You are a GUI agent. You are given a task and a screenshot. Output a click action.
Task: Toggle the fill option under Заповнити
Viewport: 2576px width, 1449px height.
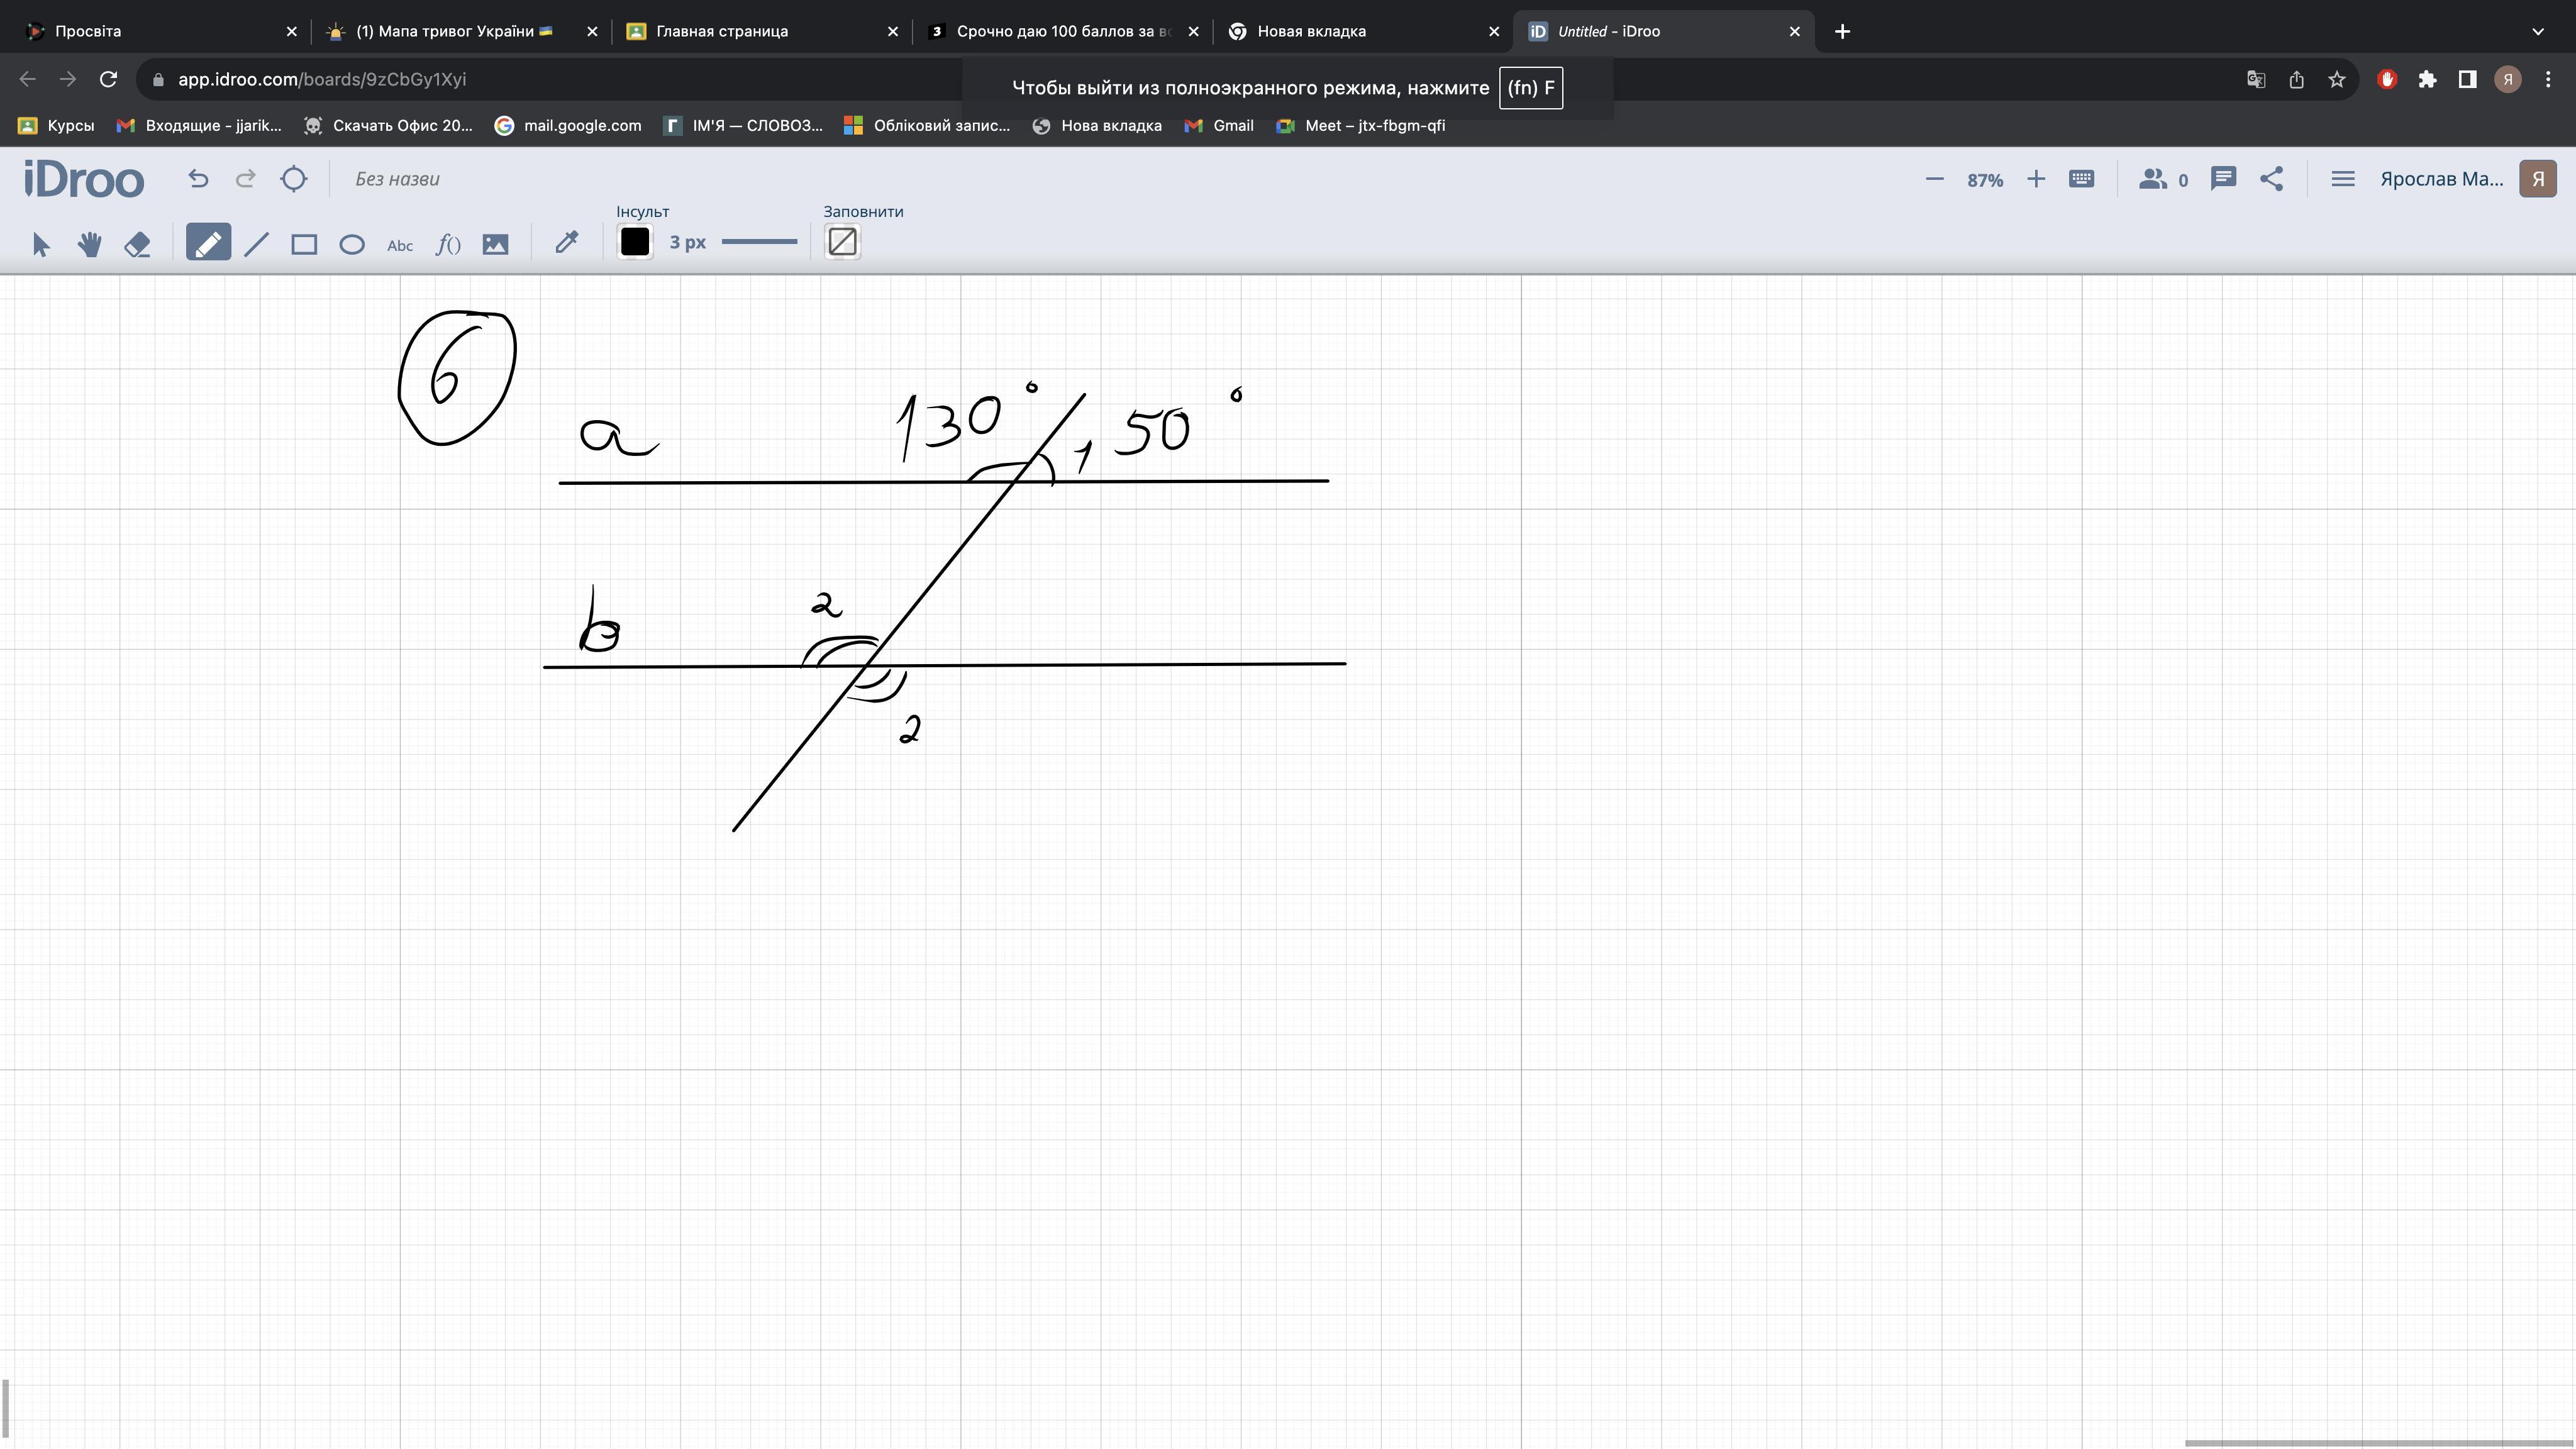coord(842,242)
